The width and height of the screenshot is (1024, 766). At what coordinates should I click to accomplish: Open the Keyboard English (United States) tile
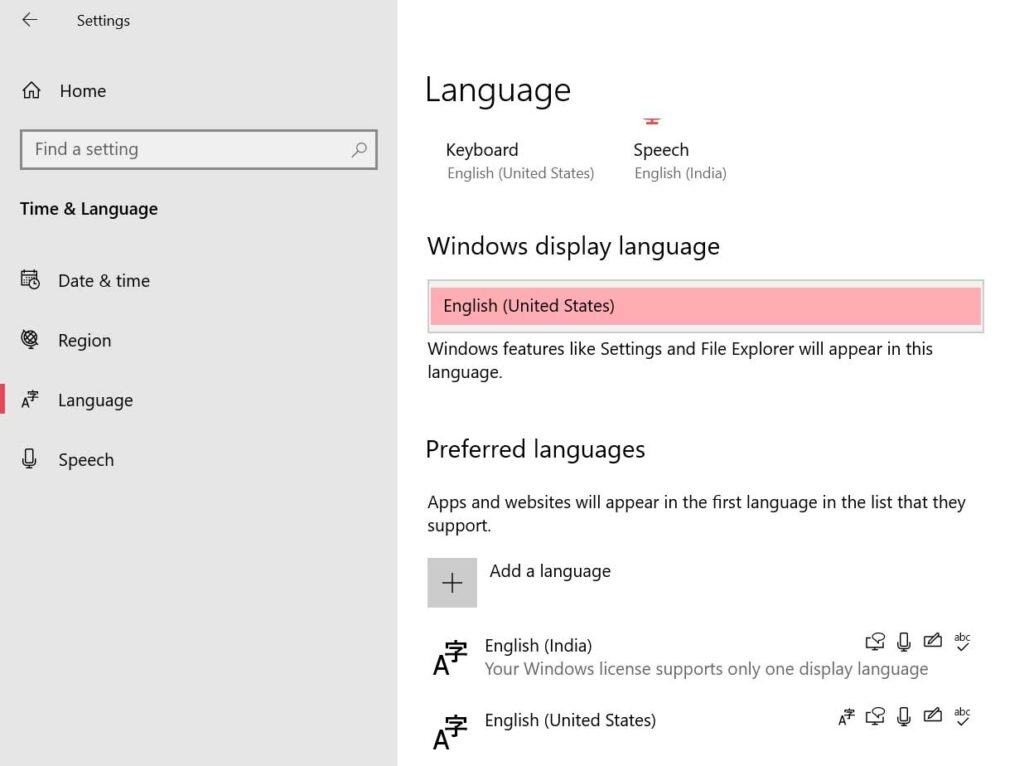tap(520, 161)
